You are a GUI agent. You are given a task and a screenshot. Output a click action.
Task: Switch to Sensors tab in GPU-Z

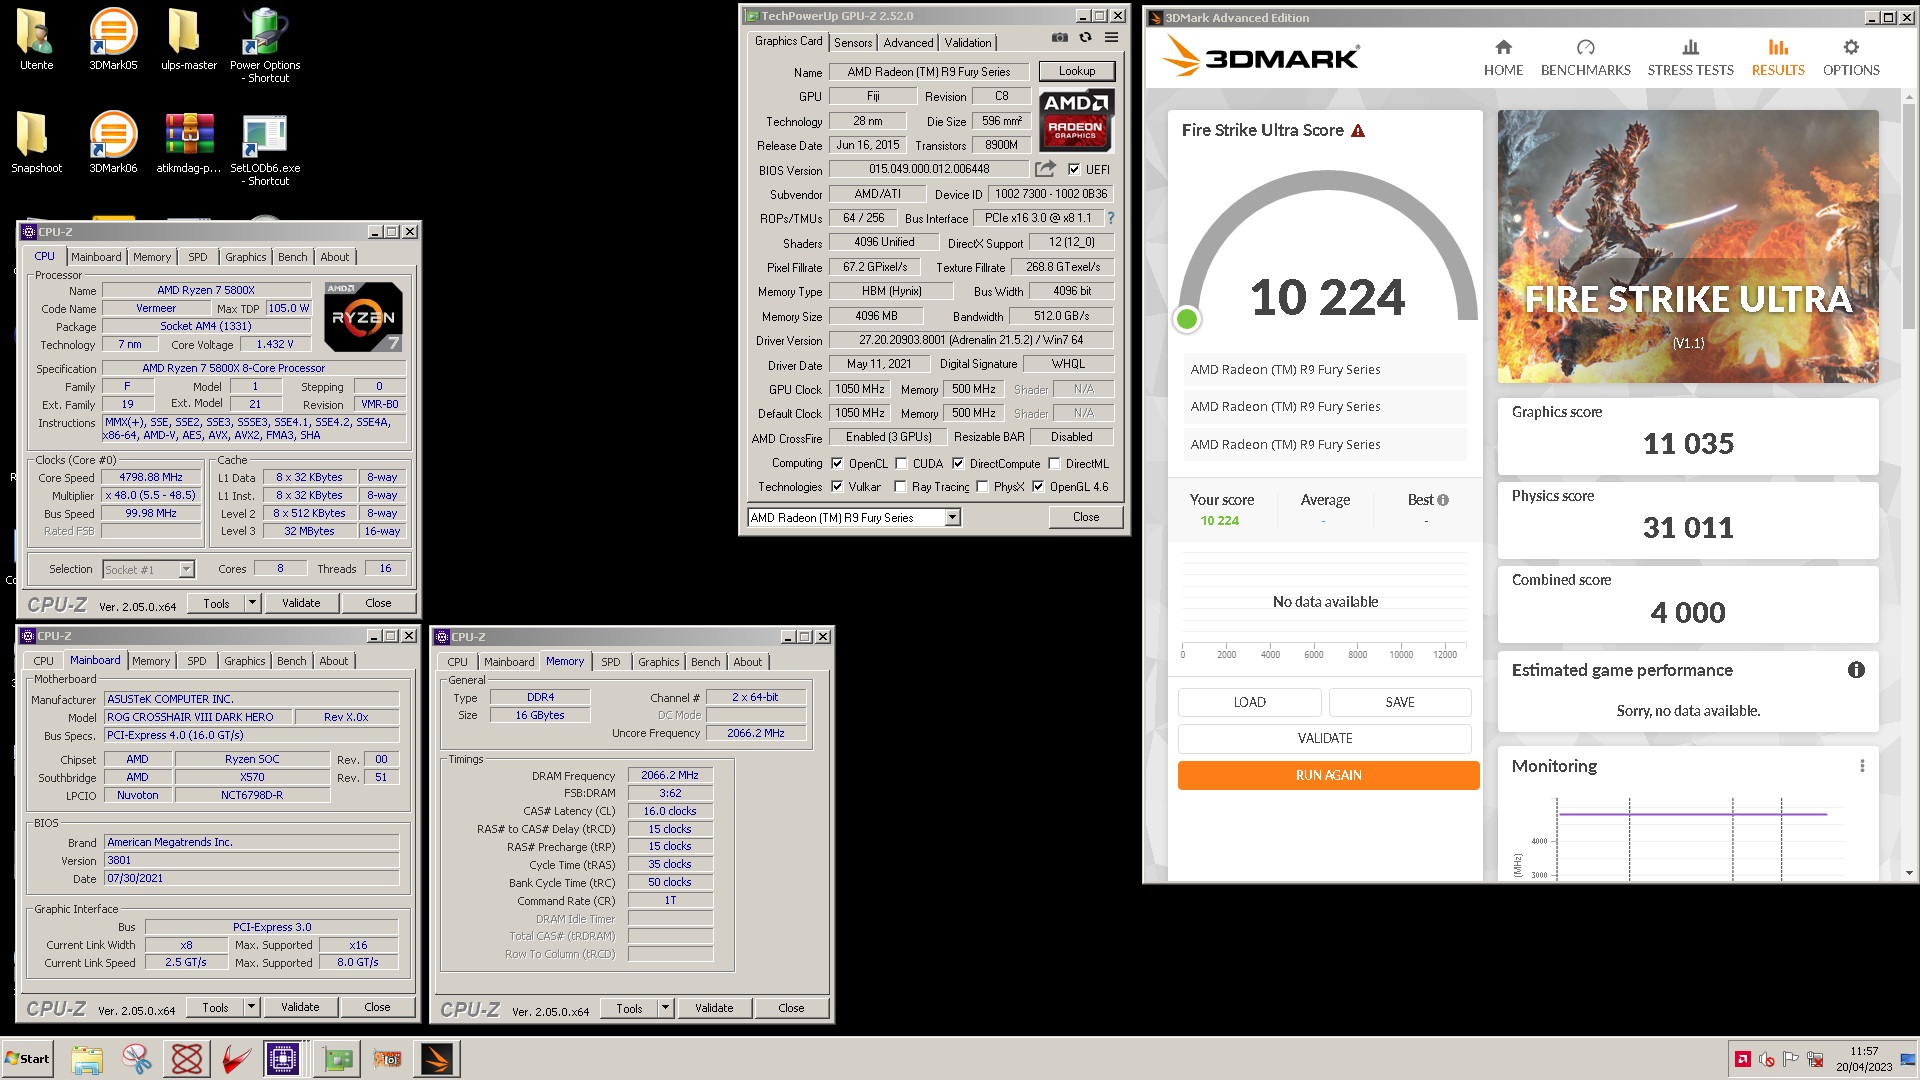[853, 42]
